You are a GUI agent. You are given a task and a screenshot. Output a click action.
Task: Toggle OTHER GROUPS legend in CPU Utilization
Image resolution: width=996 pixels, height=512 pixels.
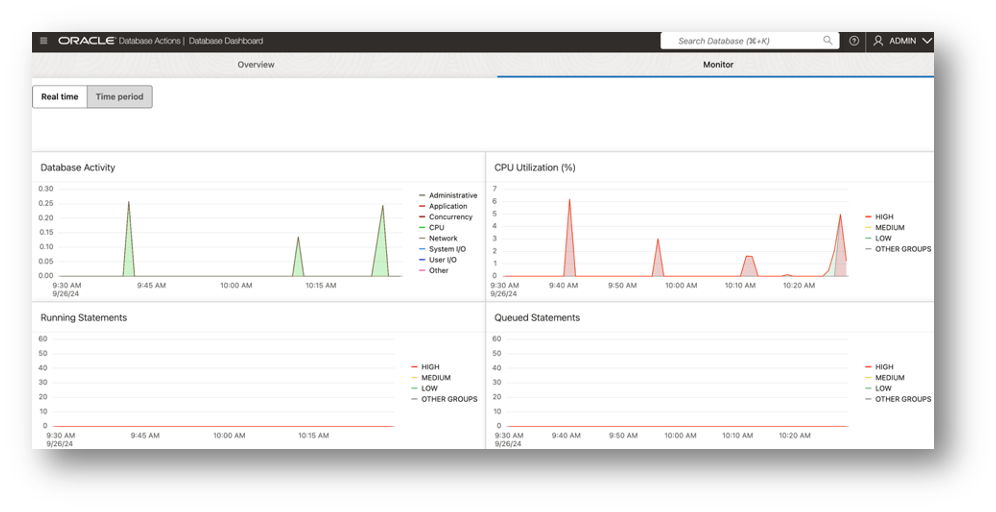click(x=898, y=249)
